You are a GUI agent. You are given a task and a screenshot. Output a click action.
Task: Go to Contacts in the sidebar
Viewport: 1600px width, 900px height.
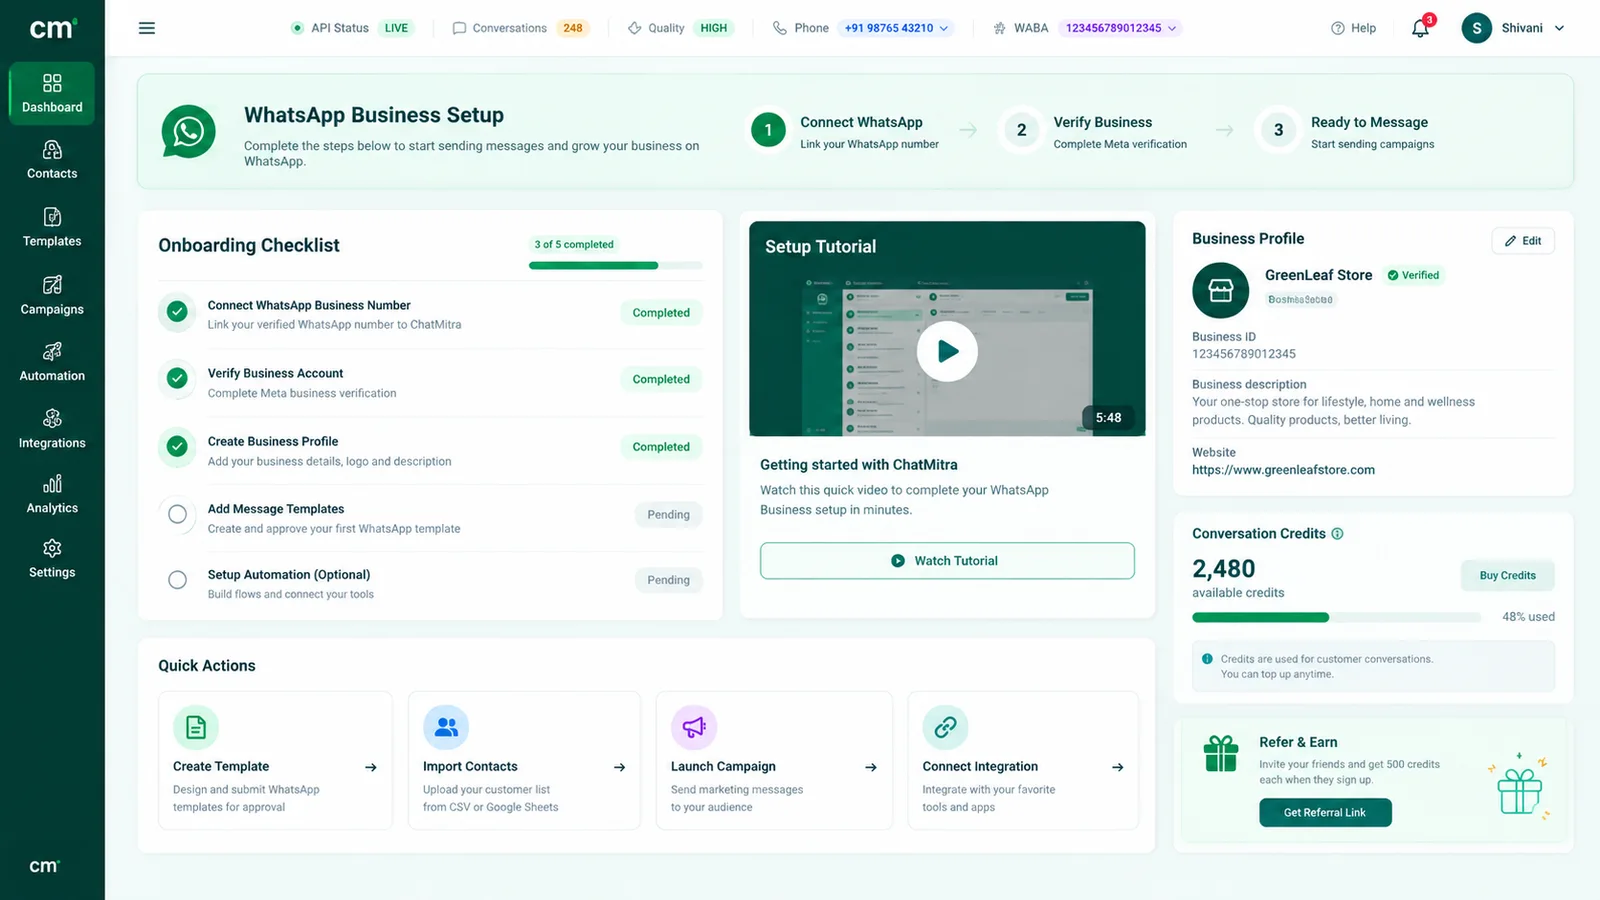click(52, 160)
